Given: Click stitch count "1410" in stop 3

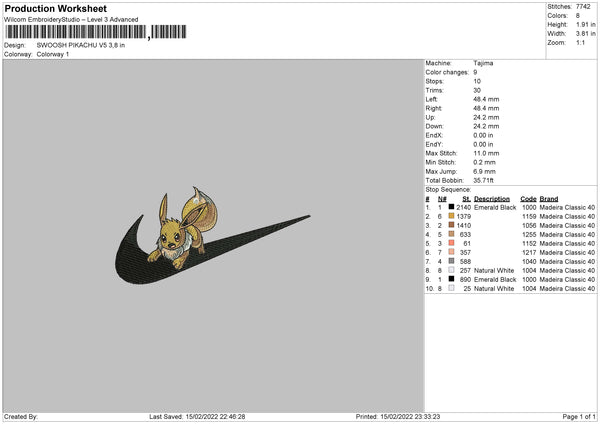Looking at the screenshot, I should pos(464,225).
